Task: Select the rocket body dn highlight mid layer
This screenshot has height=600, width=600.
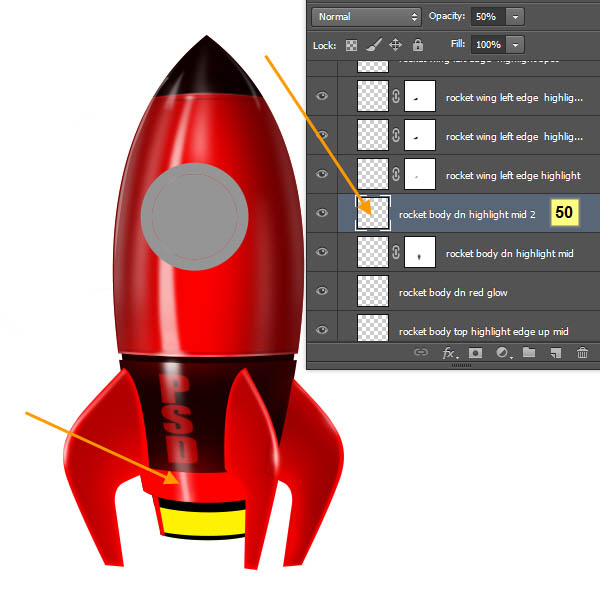Action: pos(509,253)
